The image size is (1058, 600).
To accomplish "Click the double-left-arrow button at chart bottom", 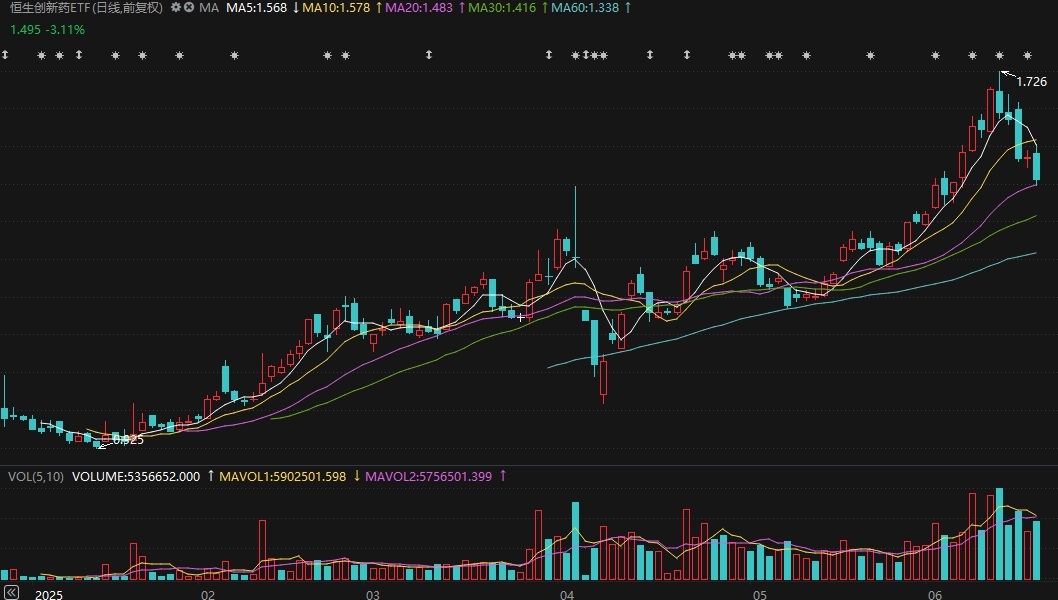I will coord(11,593).
